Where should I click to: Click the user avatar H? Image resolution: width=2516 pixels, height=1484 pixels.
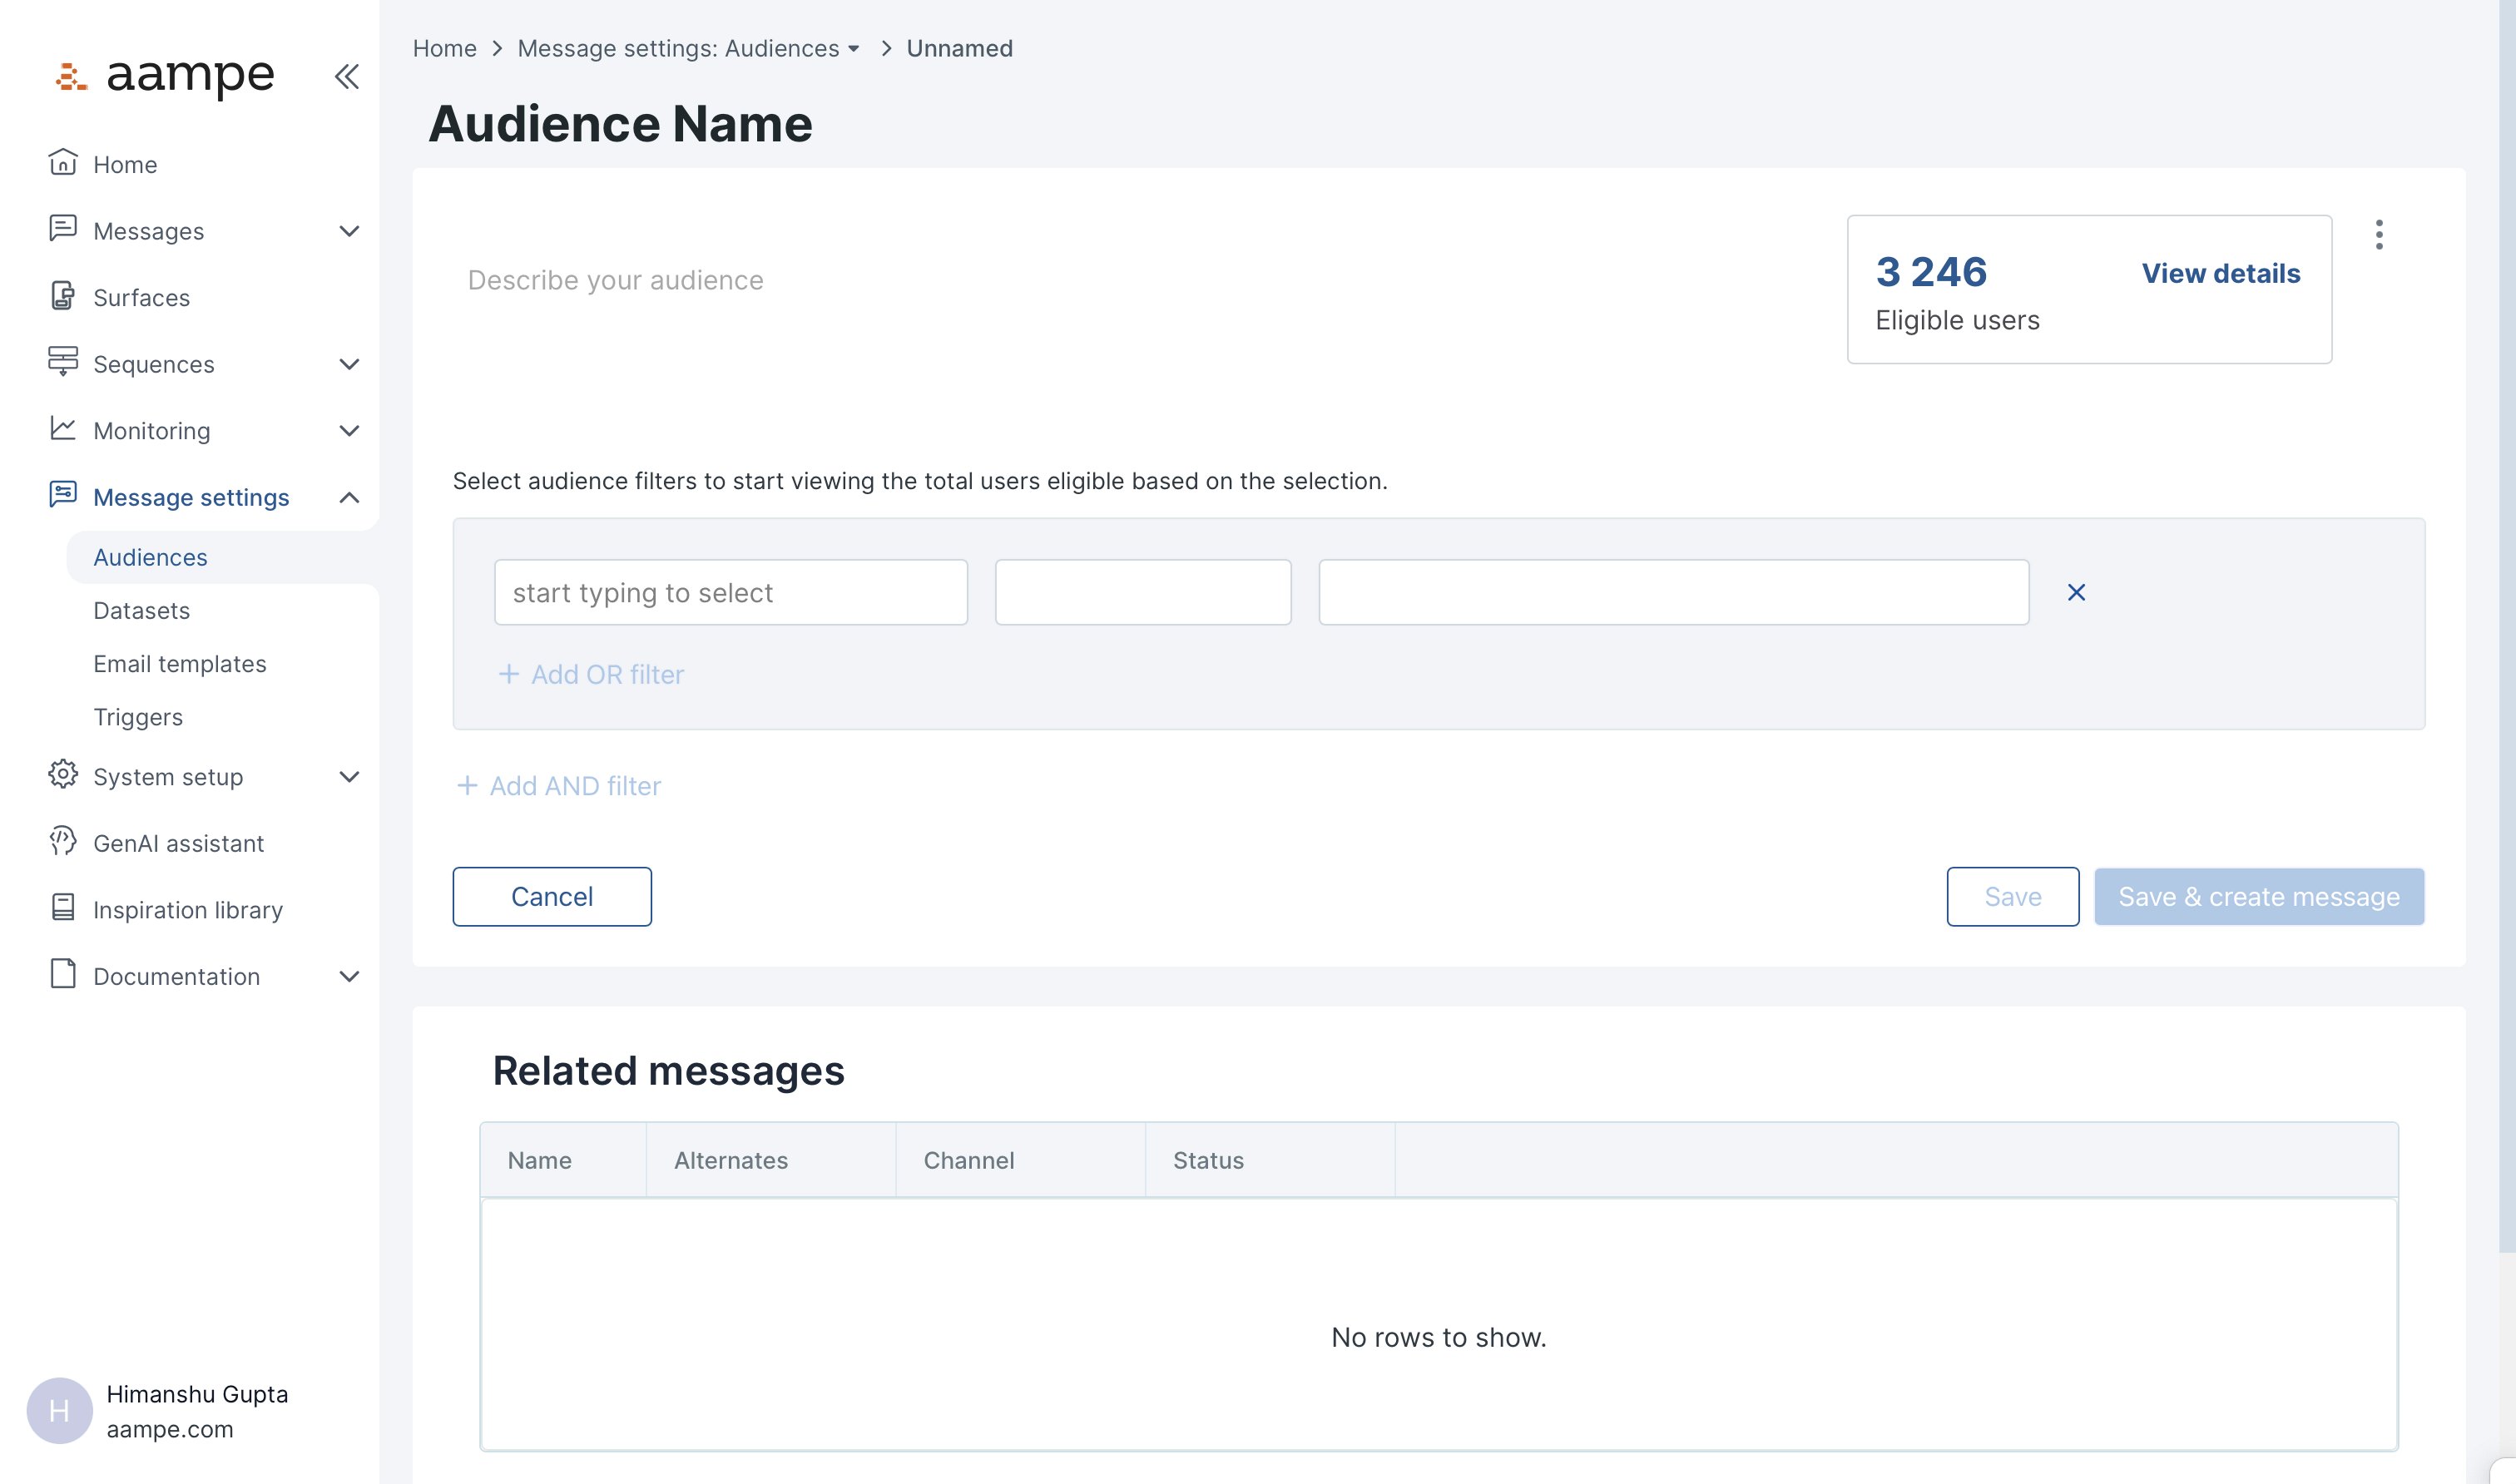(x=59, y=1410)
